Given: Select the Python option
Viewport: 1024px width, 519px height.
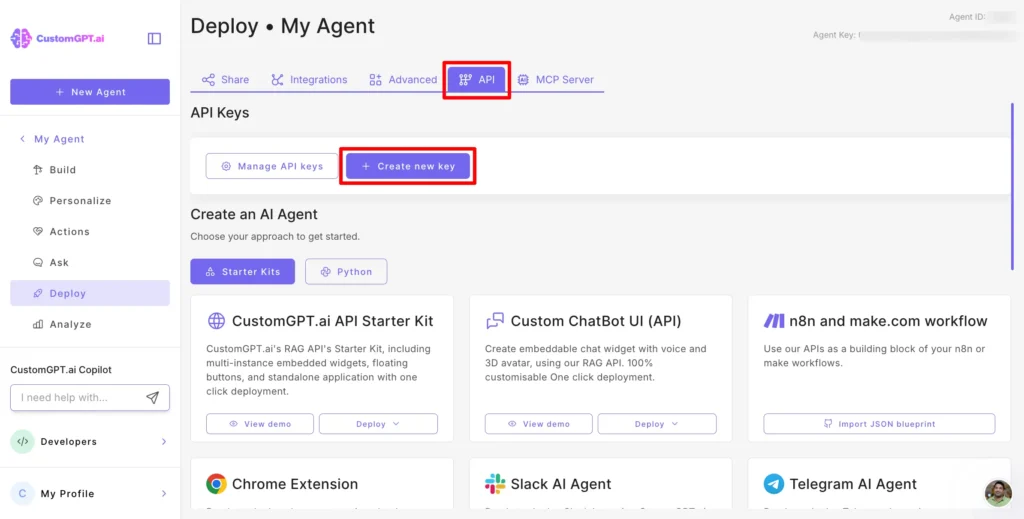Looking at the screenshot, I should pos(346,272).
